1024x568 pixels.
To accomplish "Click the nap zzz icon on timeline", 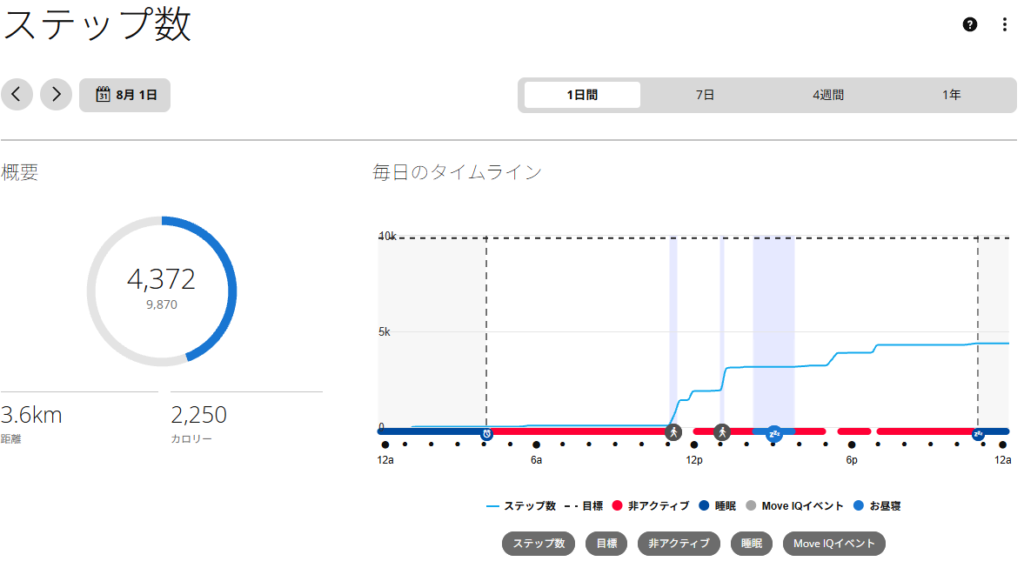I will pyautogui.click(x=774, y=434).
